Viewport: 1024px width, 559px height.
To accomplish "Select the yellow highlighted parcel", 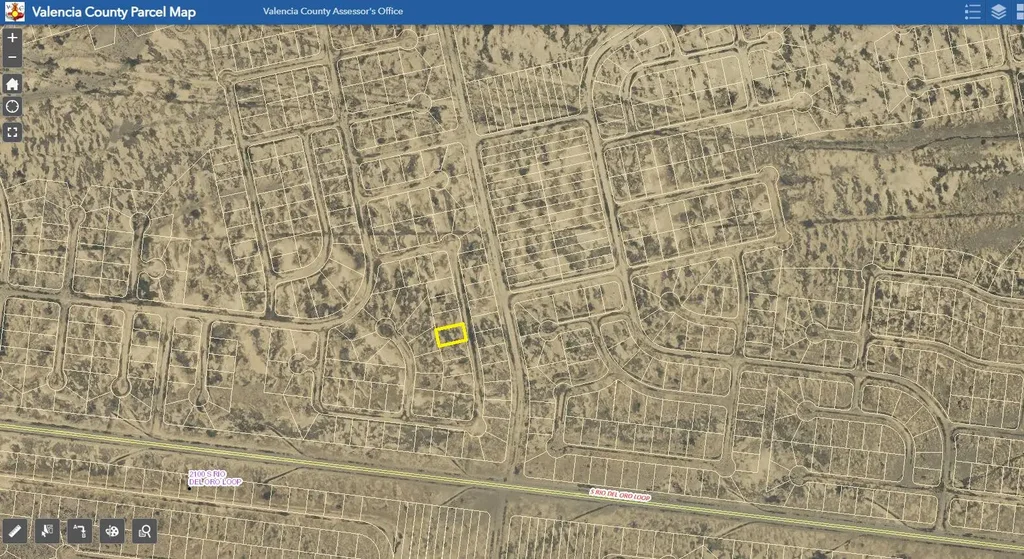I will coord(452,335).
